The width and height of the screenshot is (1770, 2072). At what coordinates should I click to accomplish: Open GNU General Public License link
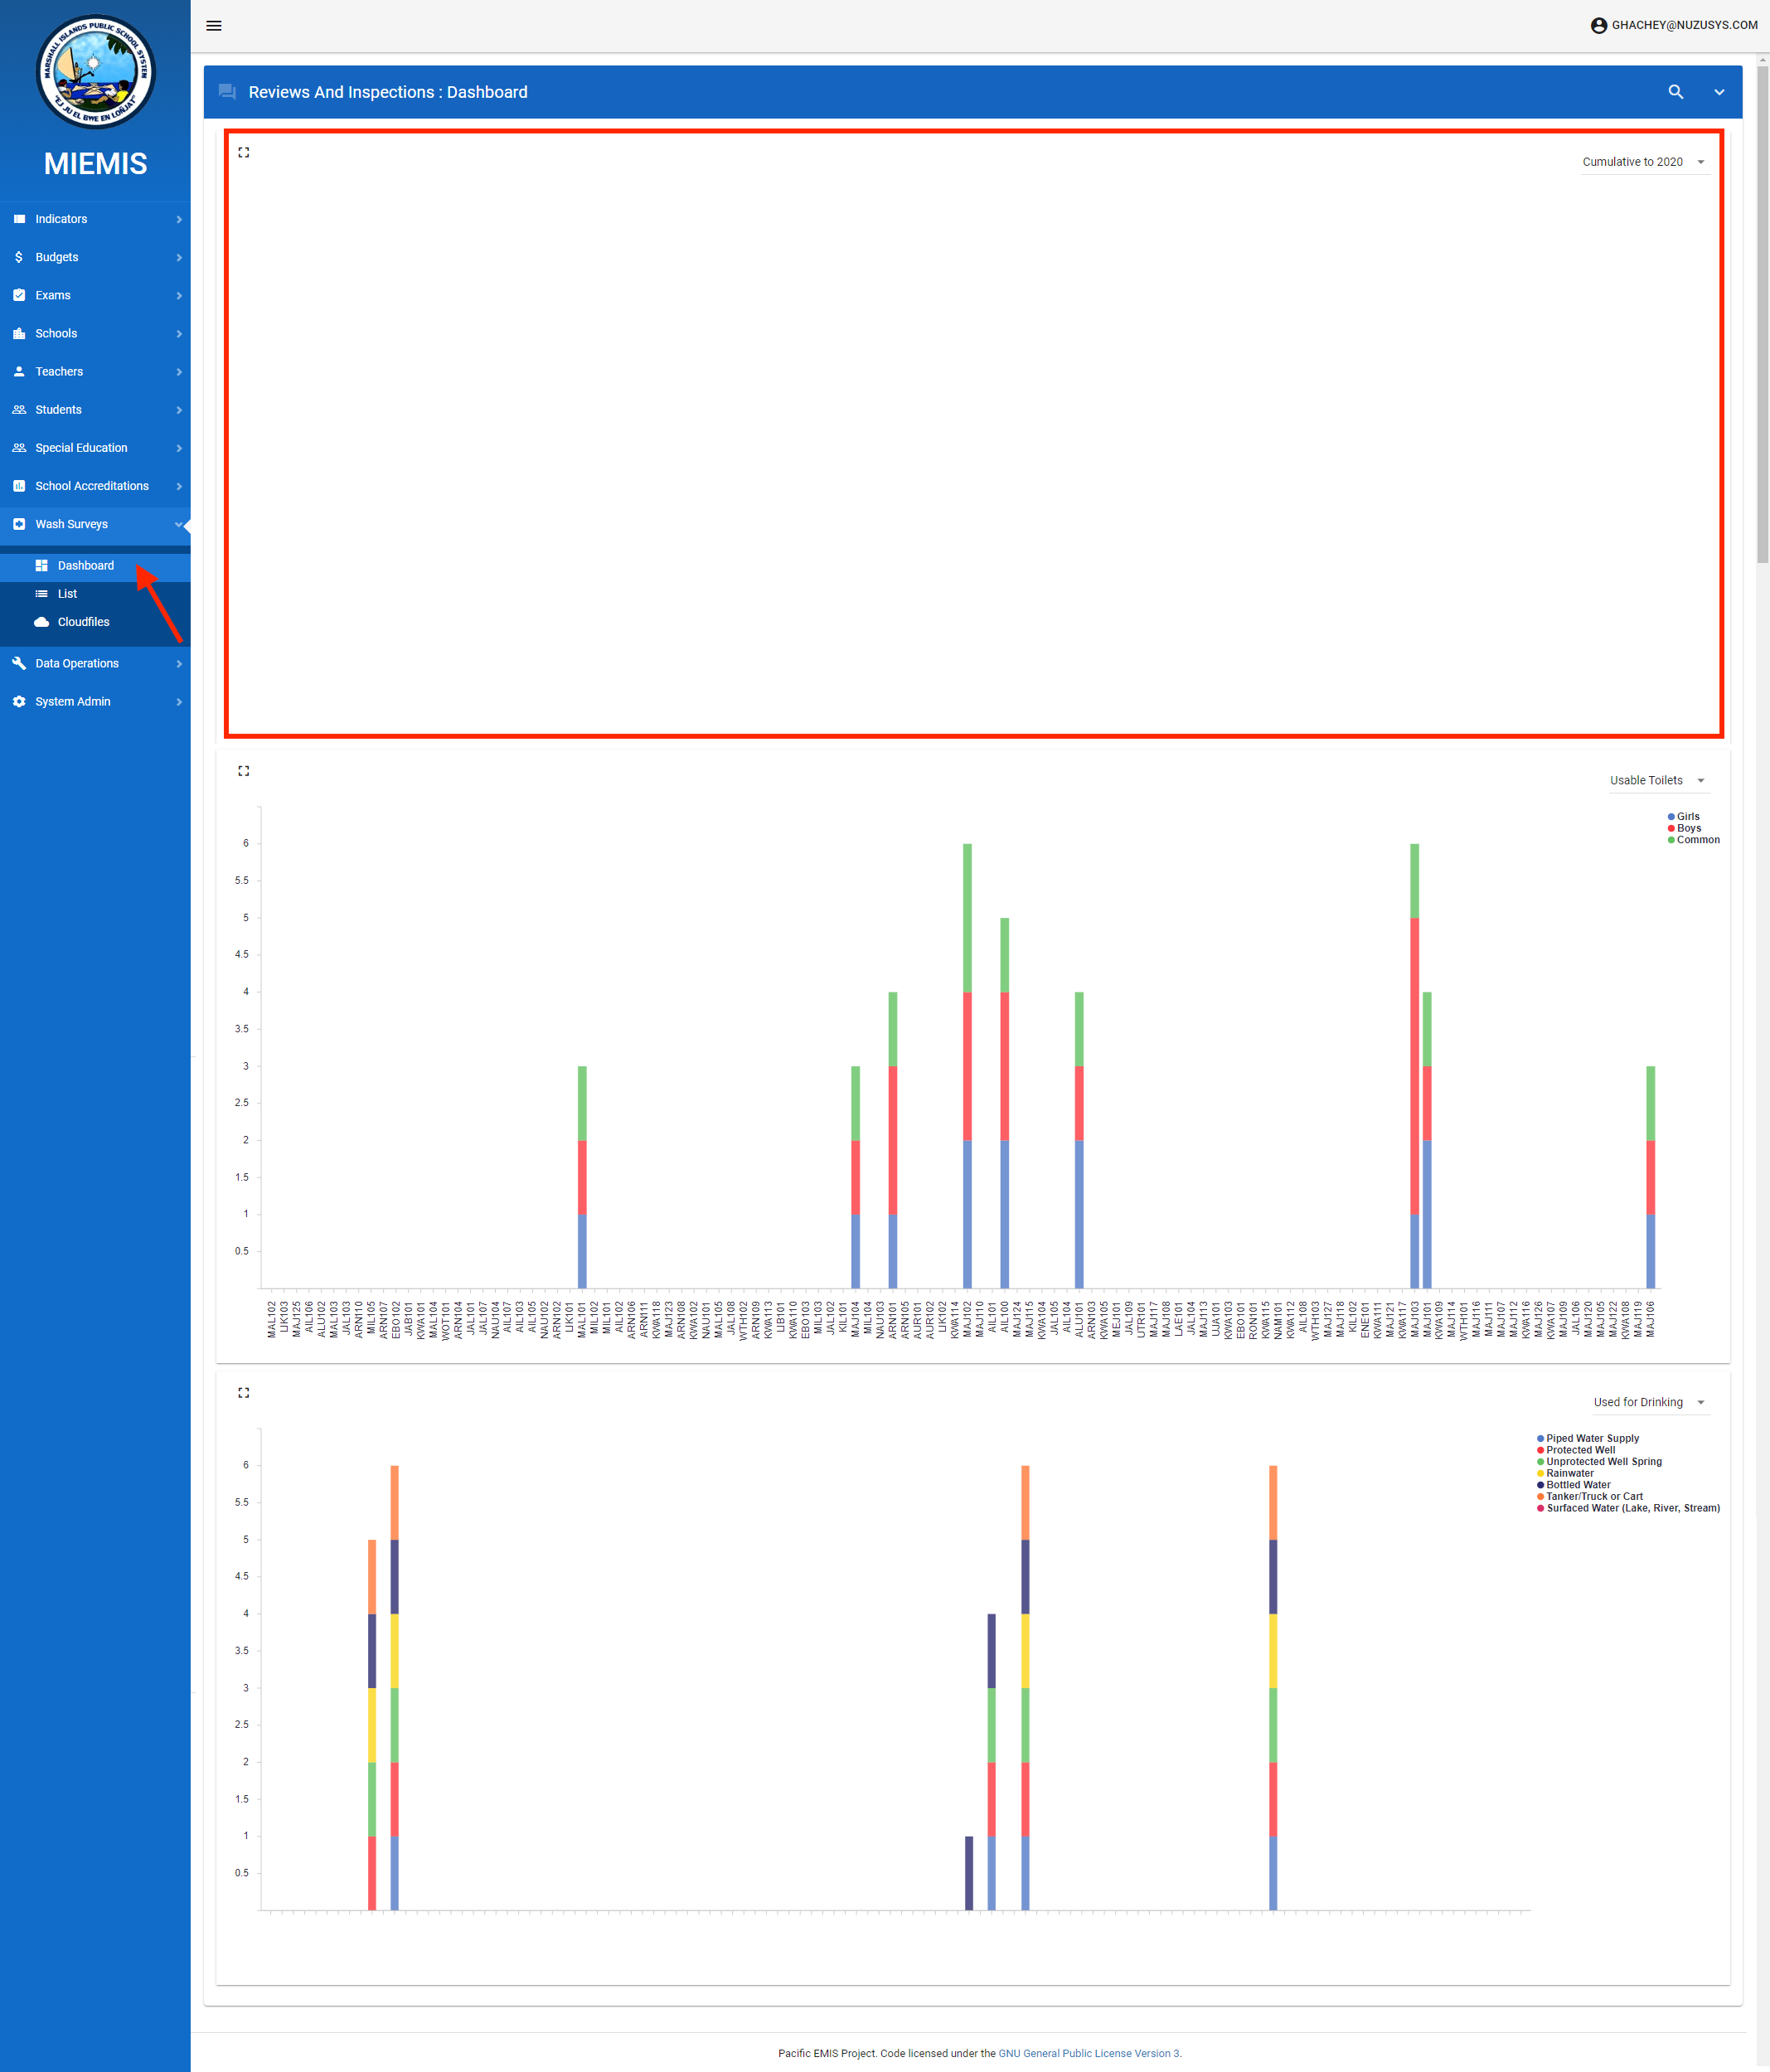(x=1088, y=2053)
